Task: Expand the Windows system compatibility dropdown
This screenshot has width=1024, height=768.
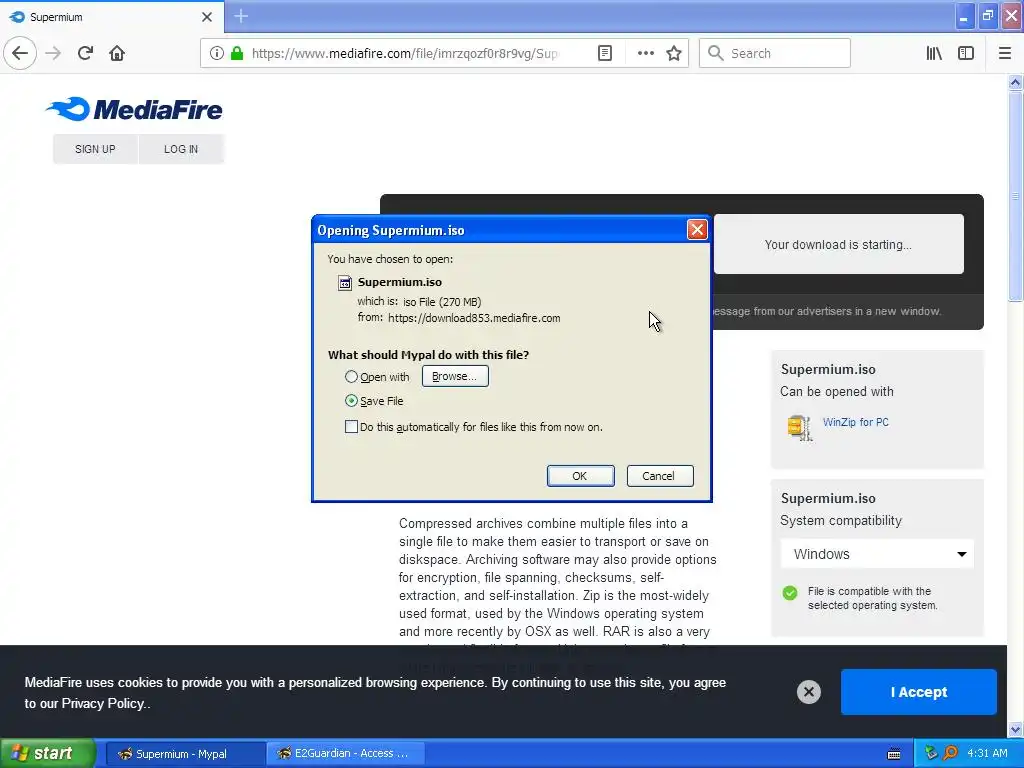Action: tap(877, 554)
